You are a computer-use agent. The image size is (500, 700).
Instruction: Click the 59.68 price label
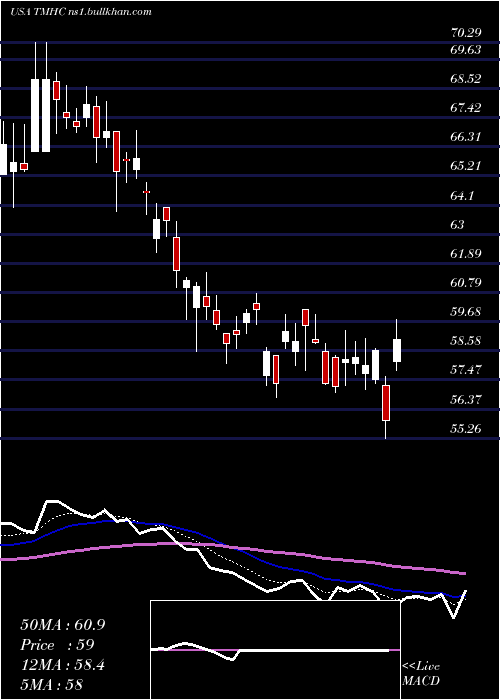467,312
